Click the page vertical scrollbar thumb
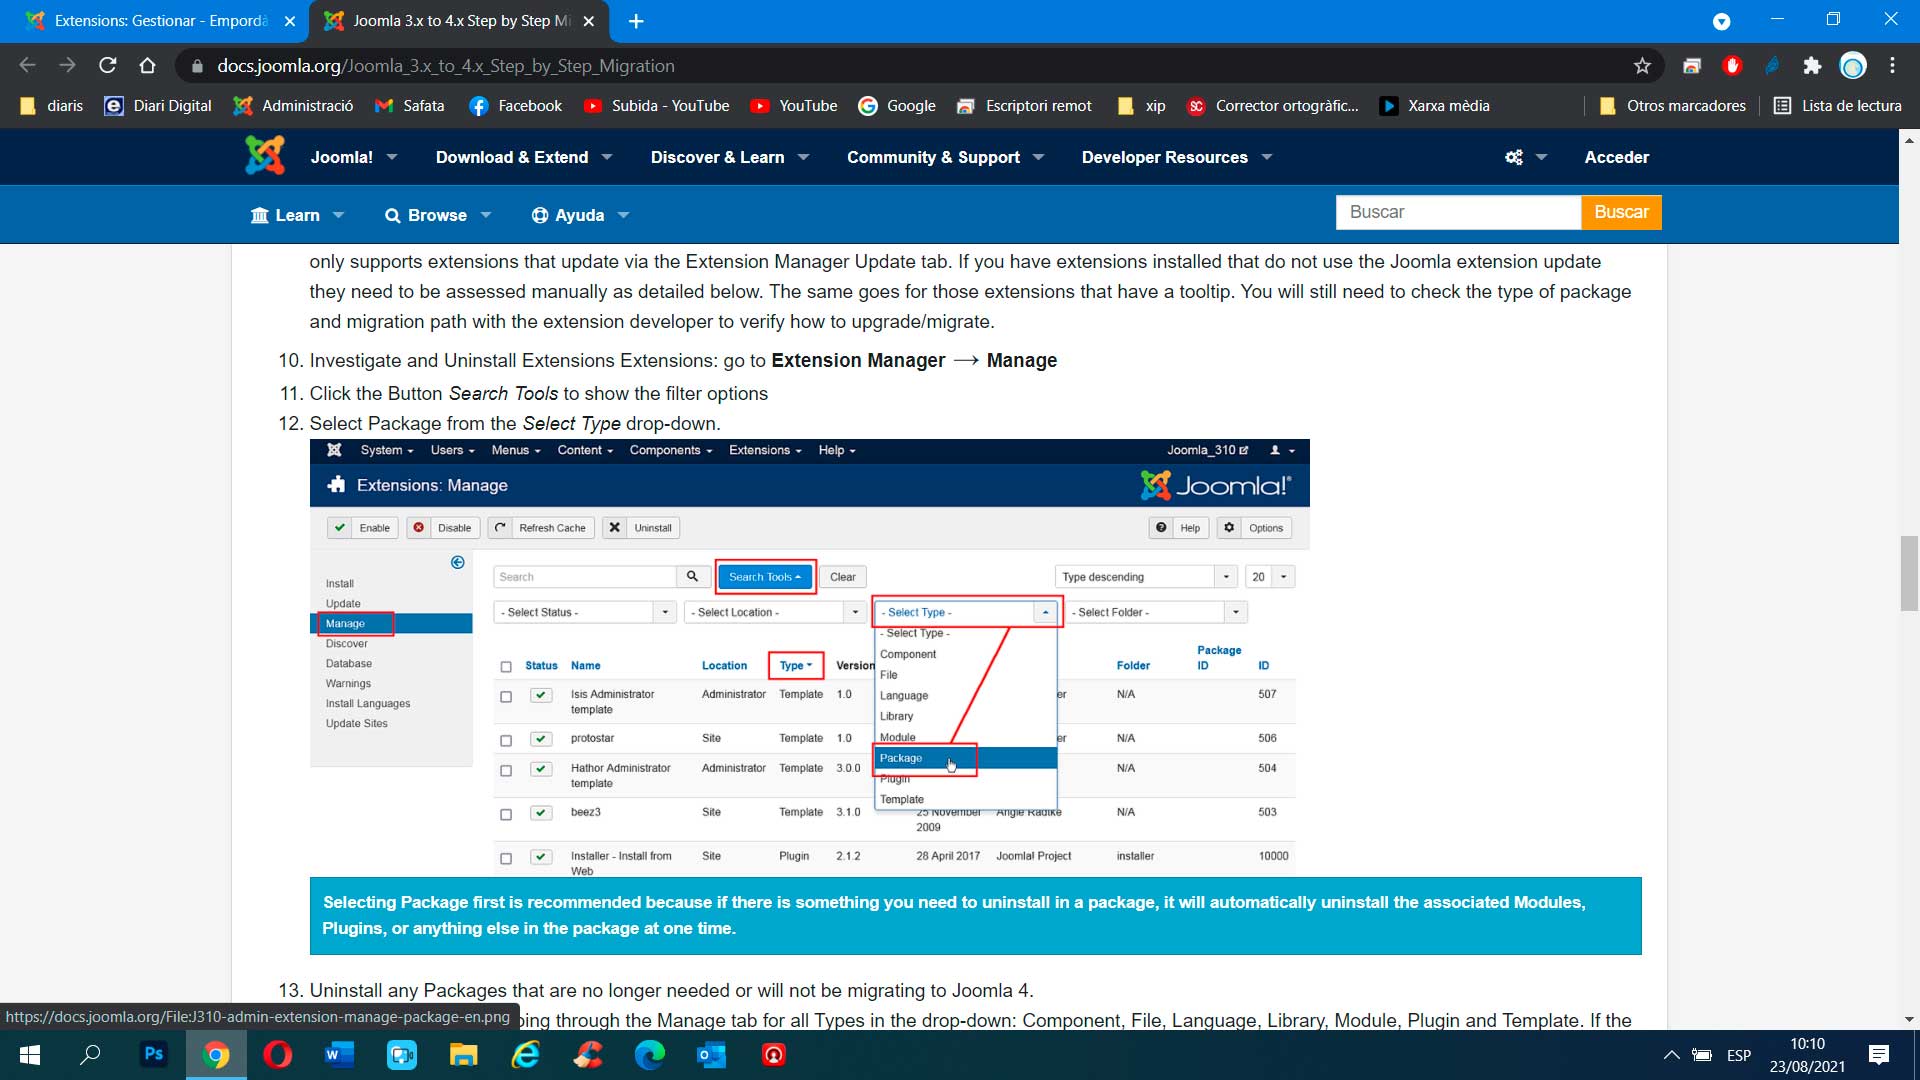Screen dimensions: 1920x1080 click(1909, 573)
